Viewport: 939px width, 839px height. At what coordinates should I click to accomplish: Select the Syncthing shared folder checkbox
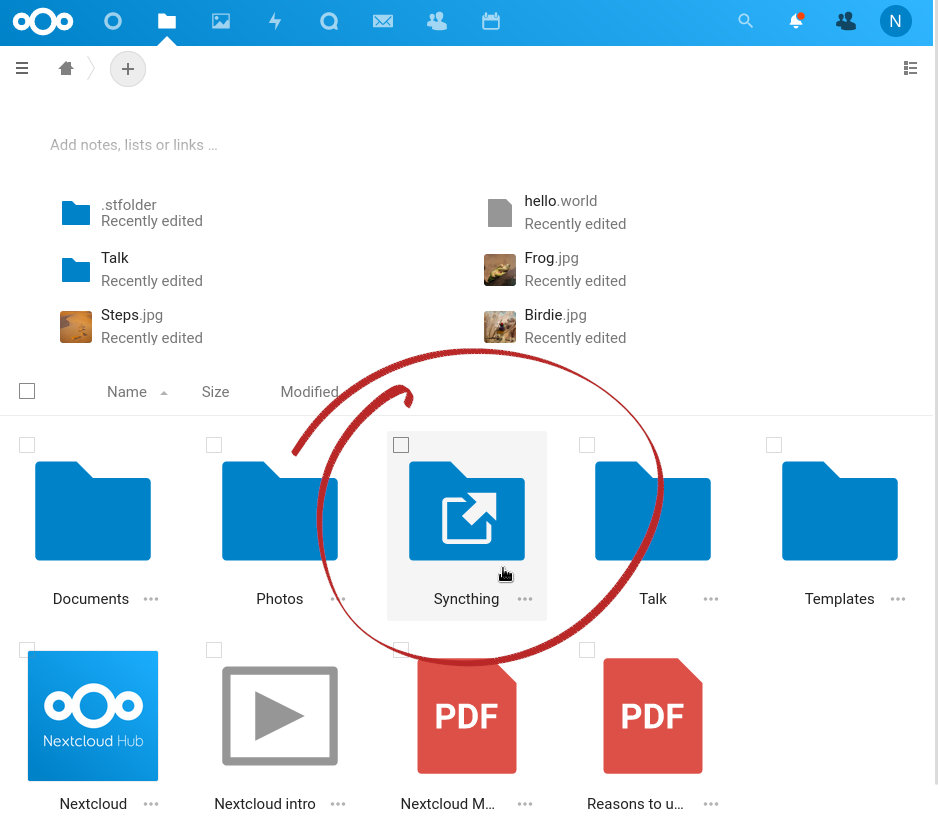pos(401,445)
